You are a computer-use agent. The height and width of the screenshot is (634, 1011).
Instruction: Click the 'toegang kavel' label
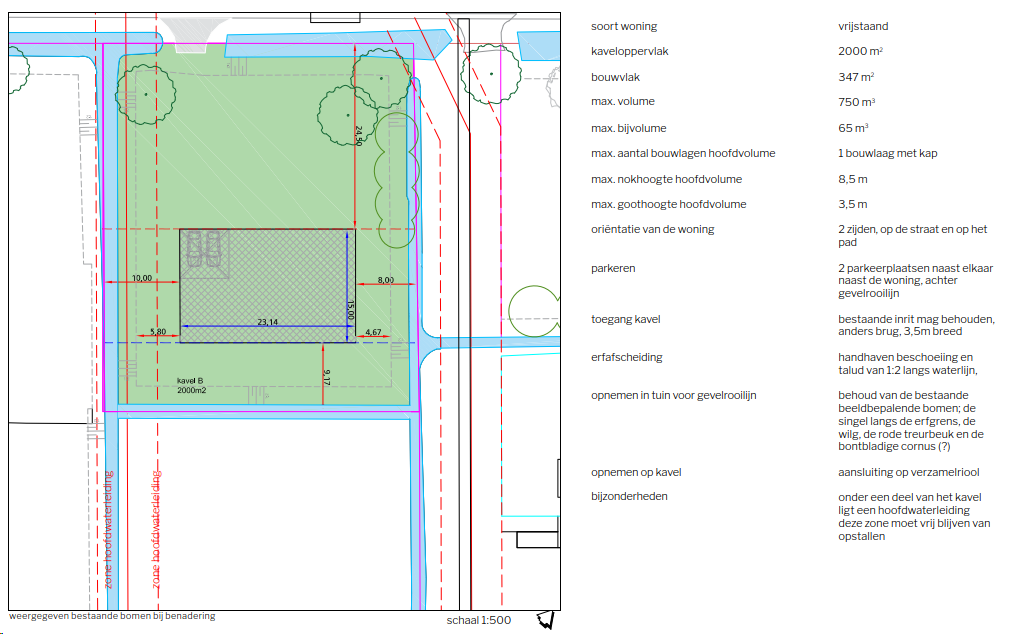[x=625, y=319]
